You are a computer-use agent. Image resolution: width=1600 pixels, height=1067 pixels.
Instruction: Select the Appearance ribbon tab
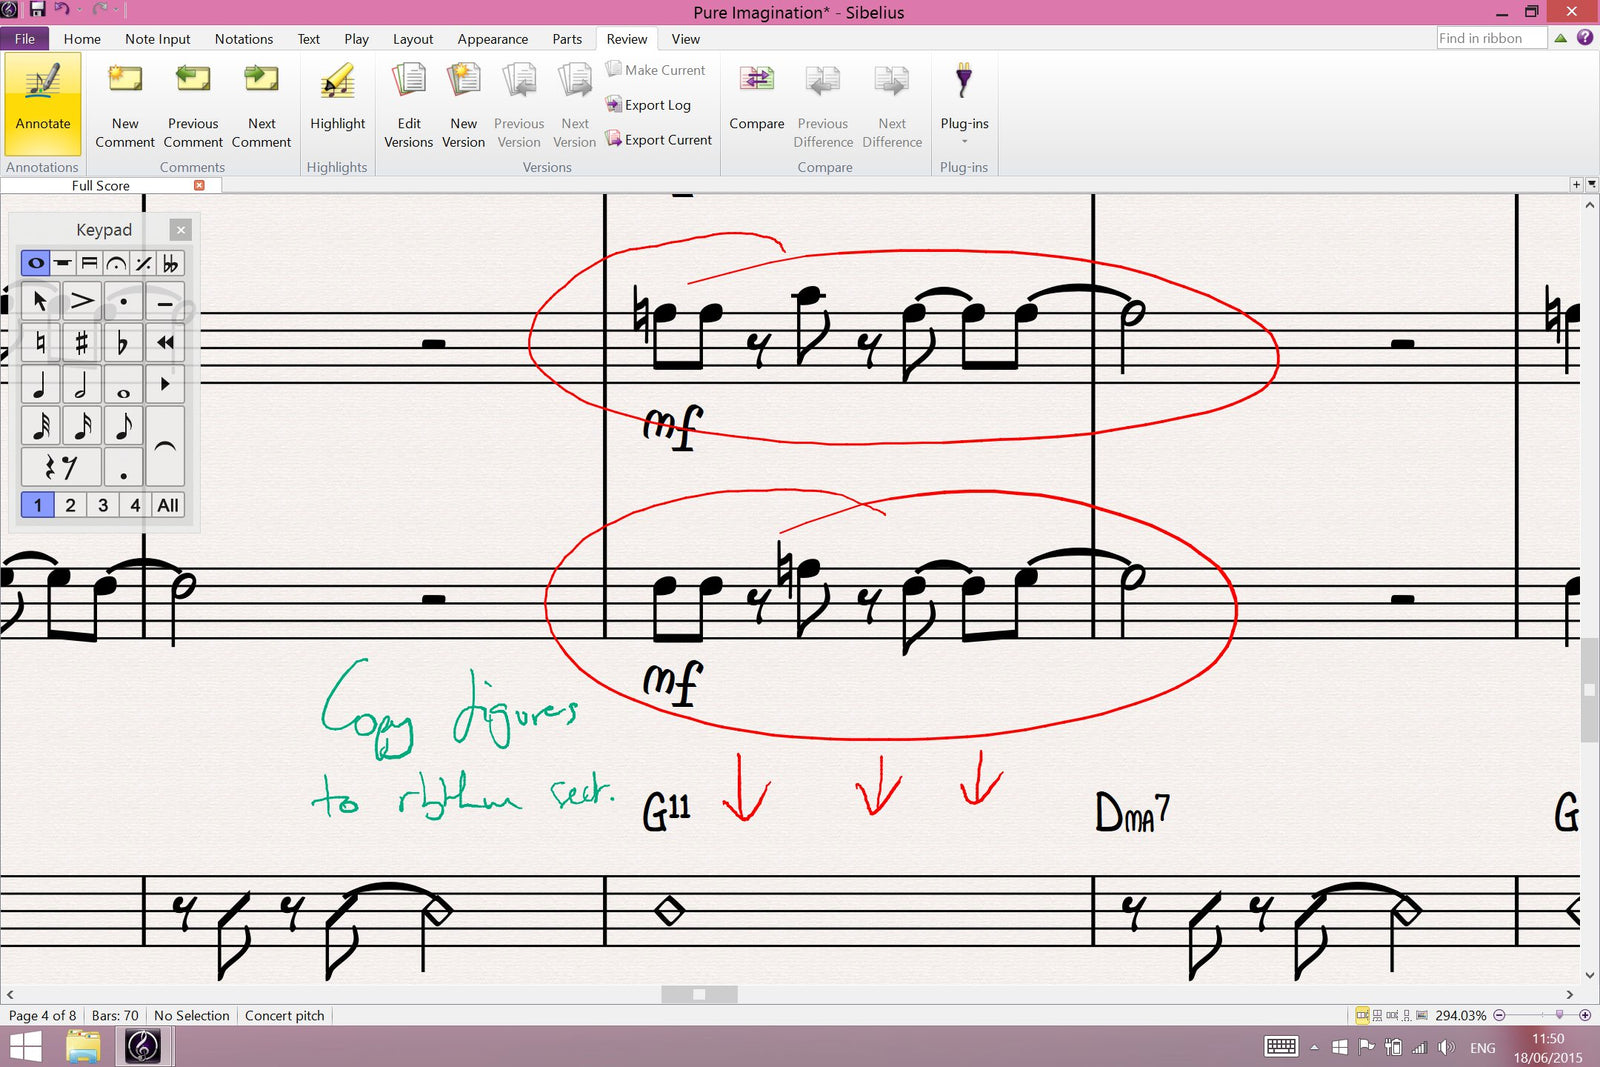(493, 39)
